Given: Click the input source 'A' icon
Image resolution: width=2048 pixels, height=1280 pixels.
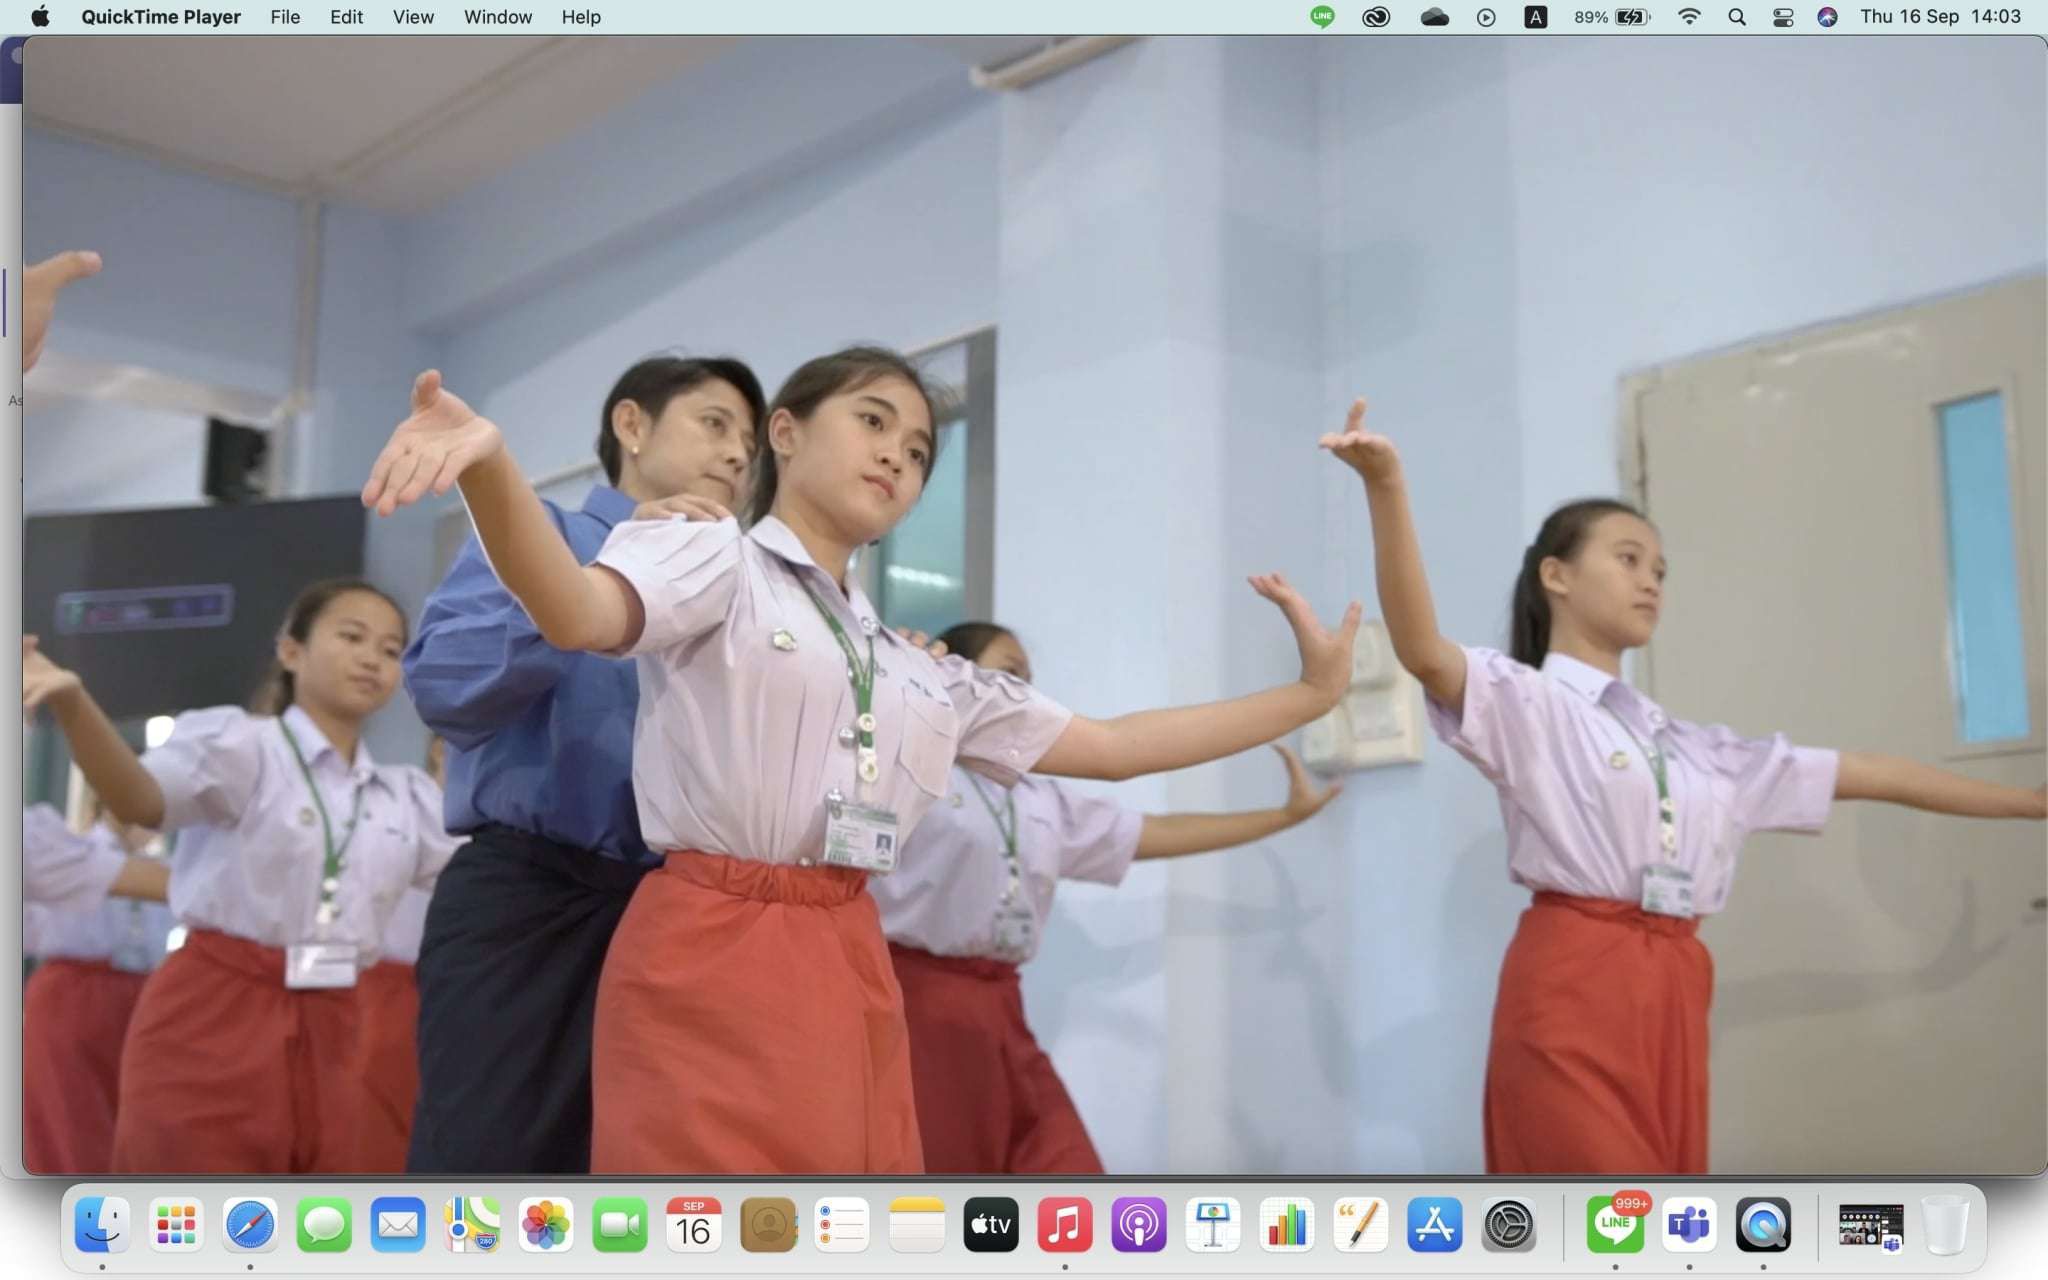Looking at the screenshot, I should coord(1535,17).
